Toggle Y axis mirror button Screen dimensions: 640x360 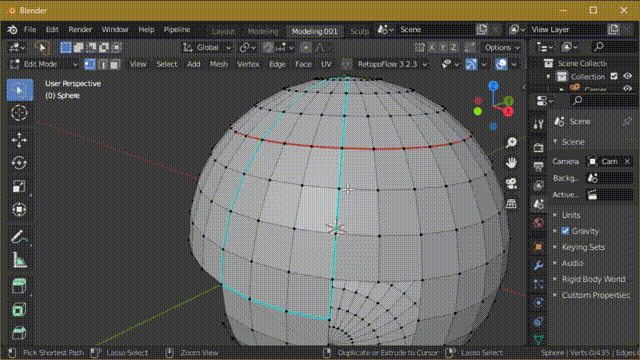(x=442, y=47)
